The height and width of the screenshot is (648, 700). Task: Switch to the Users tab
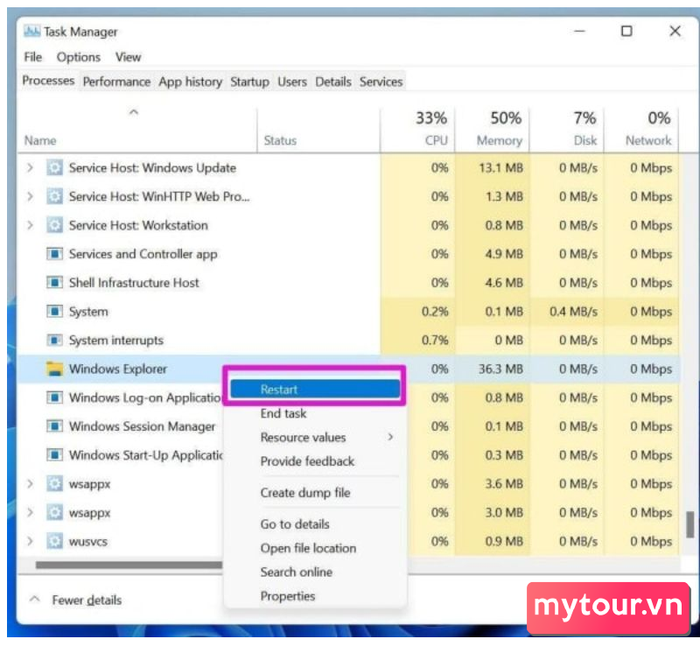pyautogui.click(x=292, y=82)
